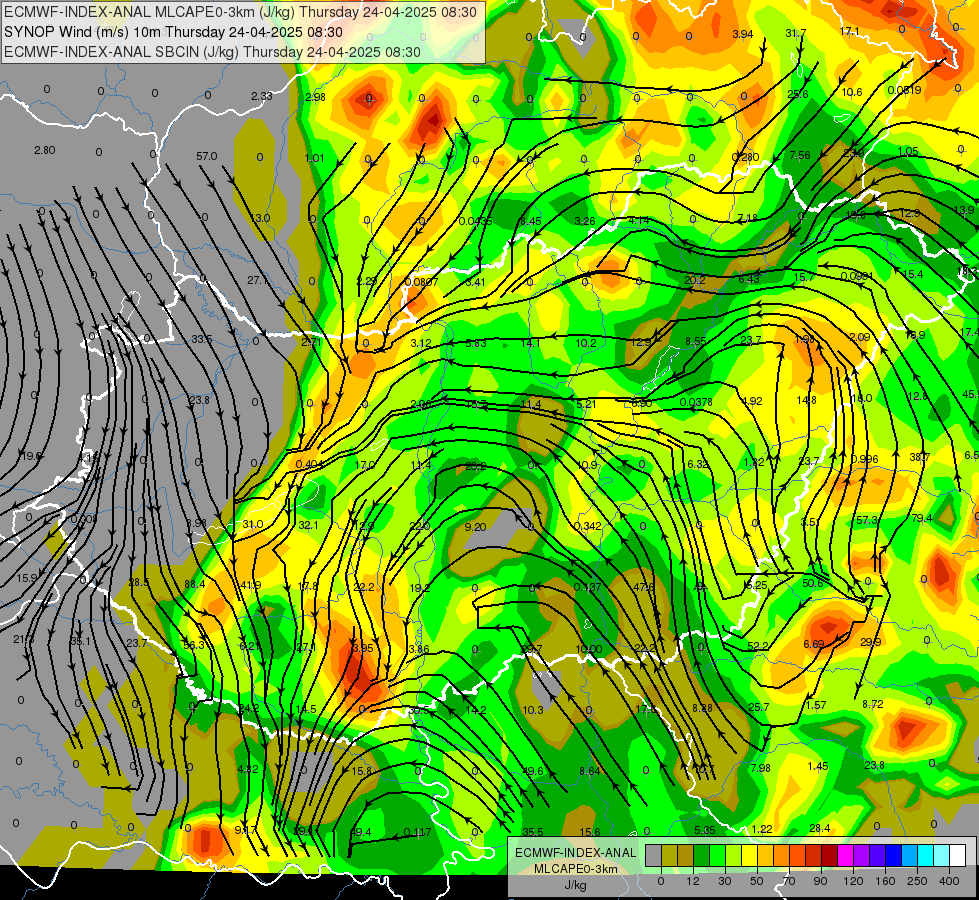Click the station value 17.1 on the map
The width and height of the screenshot is (979, 900).
click(850, 31)
